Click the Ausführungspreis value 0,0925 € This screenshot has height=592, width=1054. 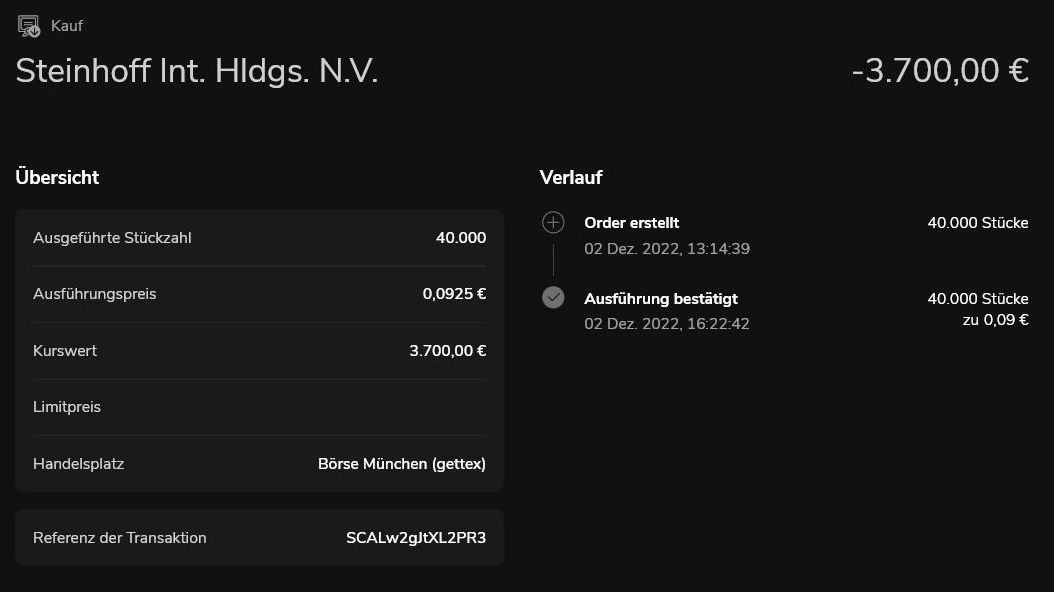(454, 294)
